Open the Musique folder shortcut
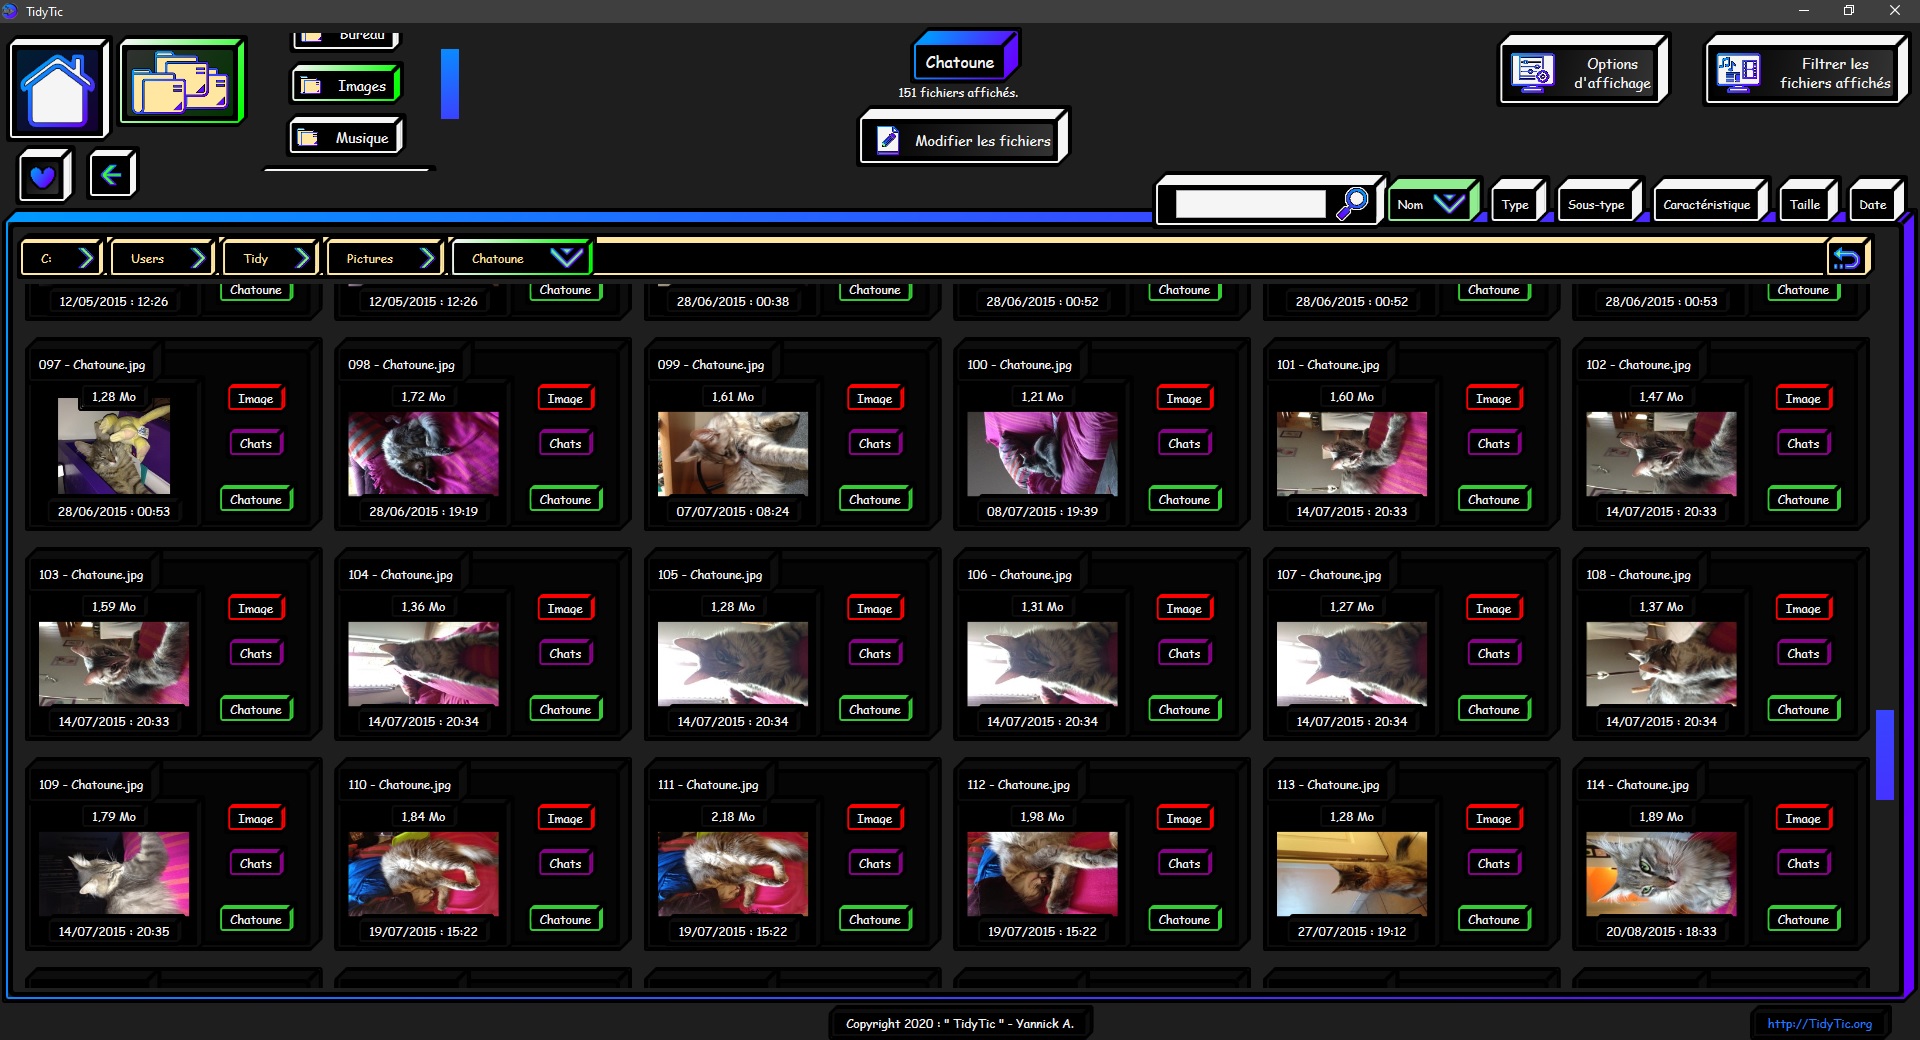The image size is (1920, 1040). (x=346, y=137)
